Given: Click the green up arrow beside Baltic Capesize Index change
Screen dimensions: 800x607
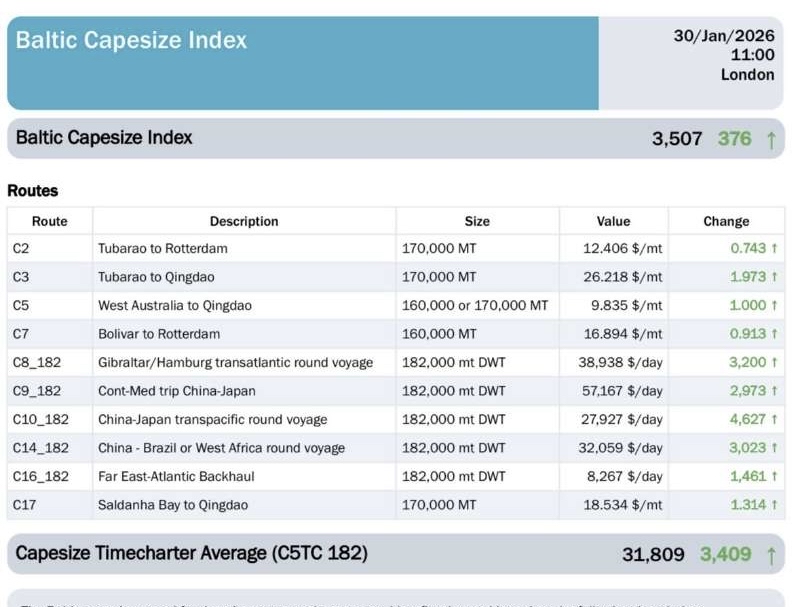Looking at the screenshot, I should point(771,140).
